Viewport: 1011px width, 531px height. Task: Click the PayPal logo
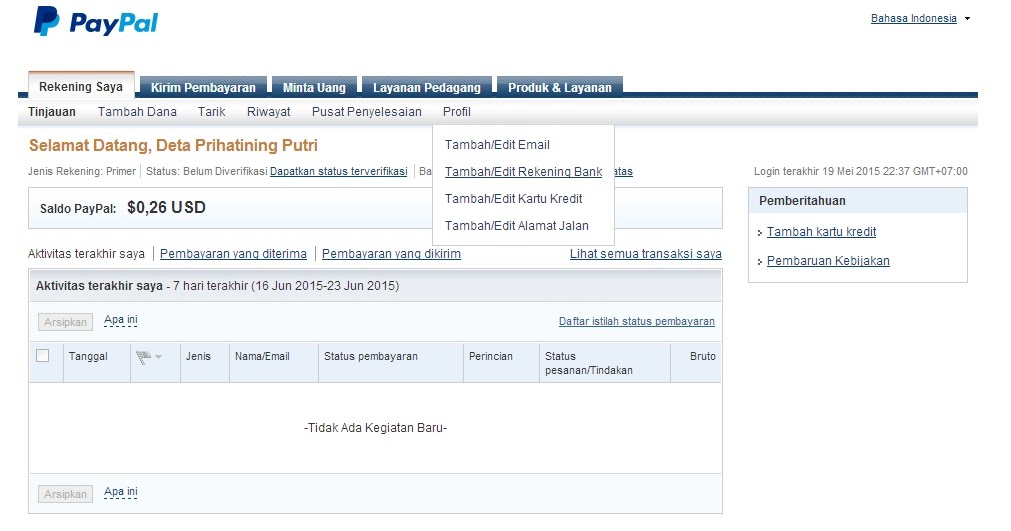click(x=96, y=21)
